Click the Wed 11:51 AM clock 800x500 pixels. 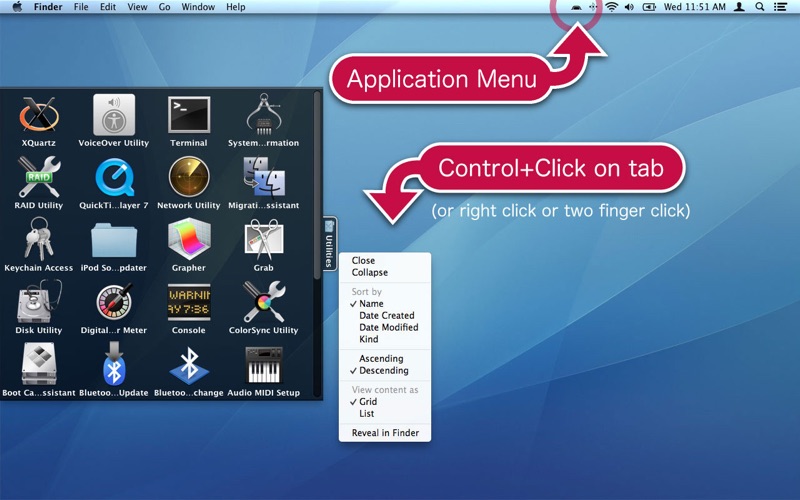(694, 7)
